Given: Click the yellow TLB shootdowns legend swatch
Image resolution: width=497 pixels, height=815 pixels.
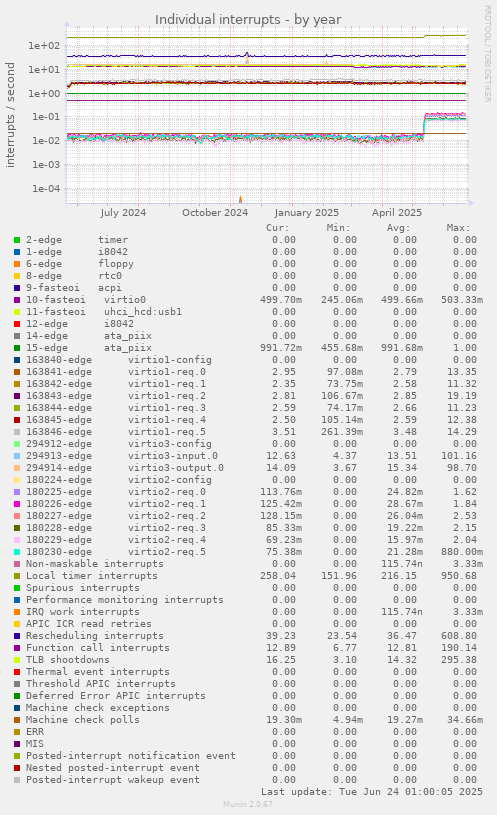Looking at the screenshot, I should [x=17, y=660].
